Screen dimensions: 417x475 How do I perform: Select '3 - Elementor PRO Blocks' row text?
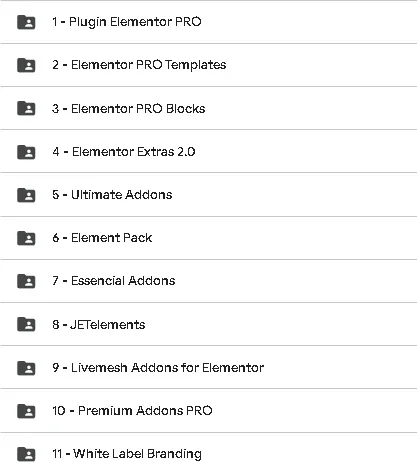coord(129,109)
